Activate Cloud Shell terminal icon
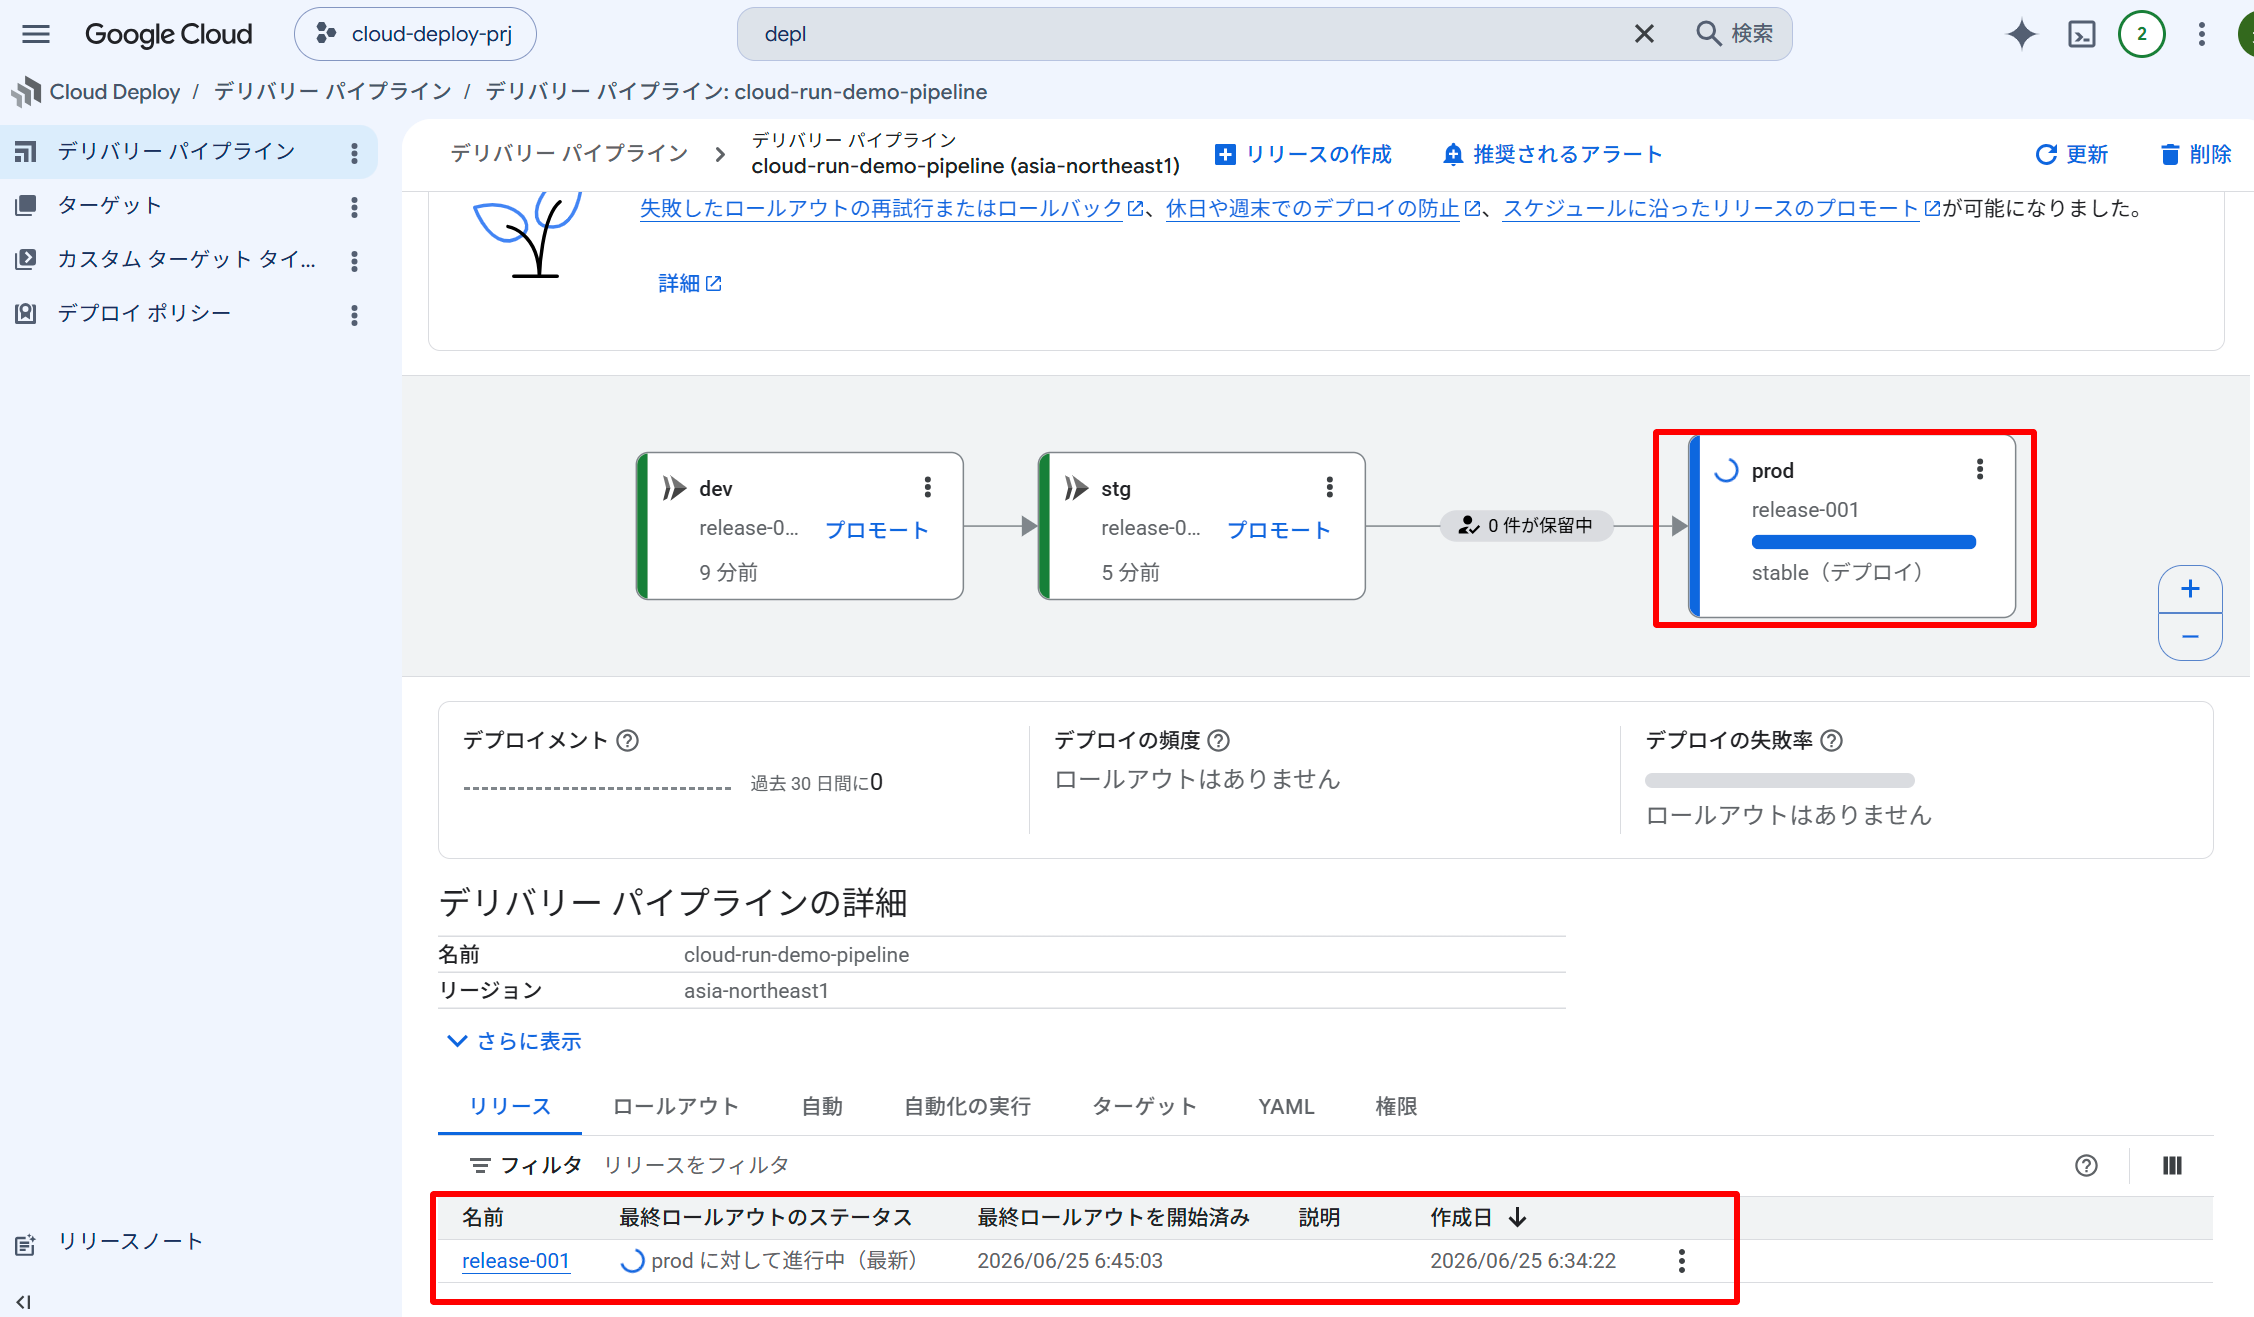Image resolution: width=2254 pixels, height=1317 pixels. (2082, 34)
